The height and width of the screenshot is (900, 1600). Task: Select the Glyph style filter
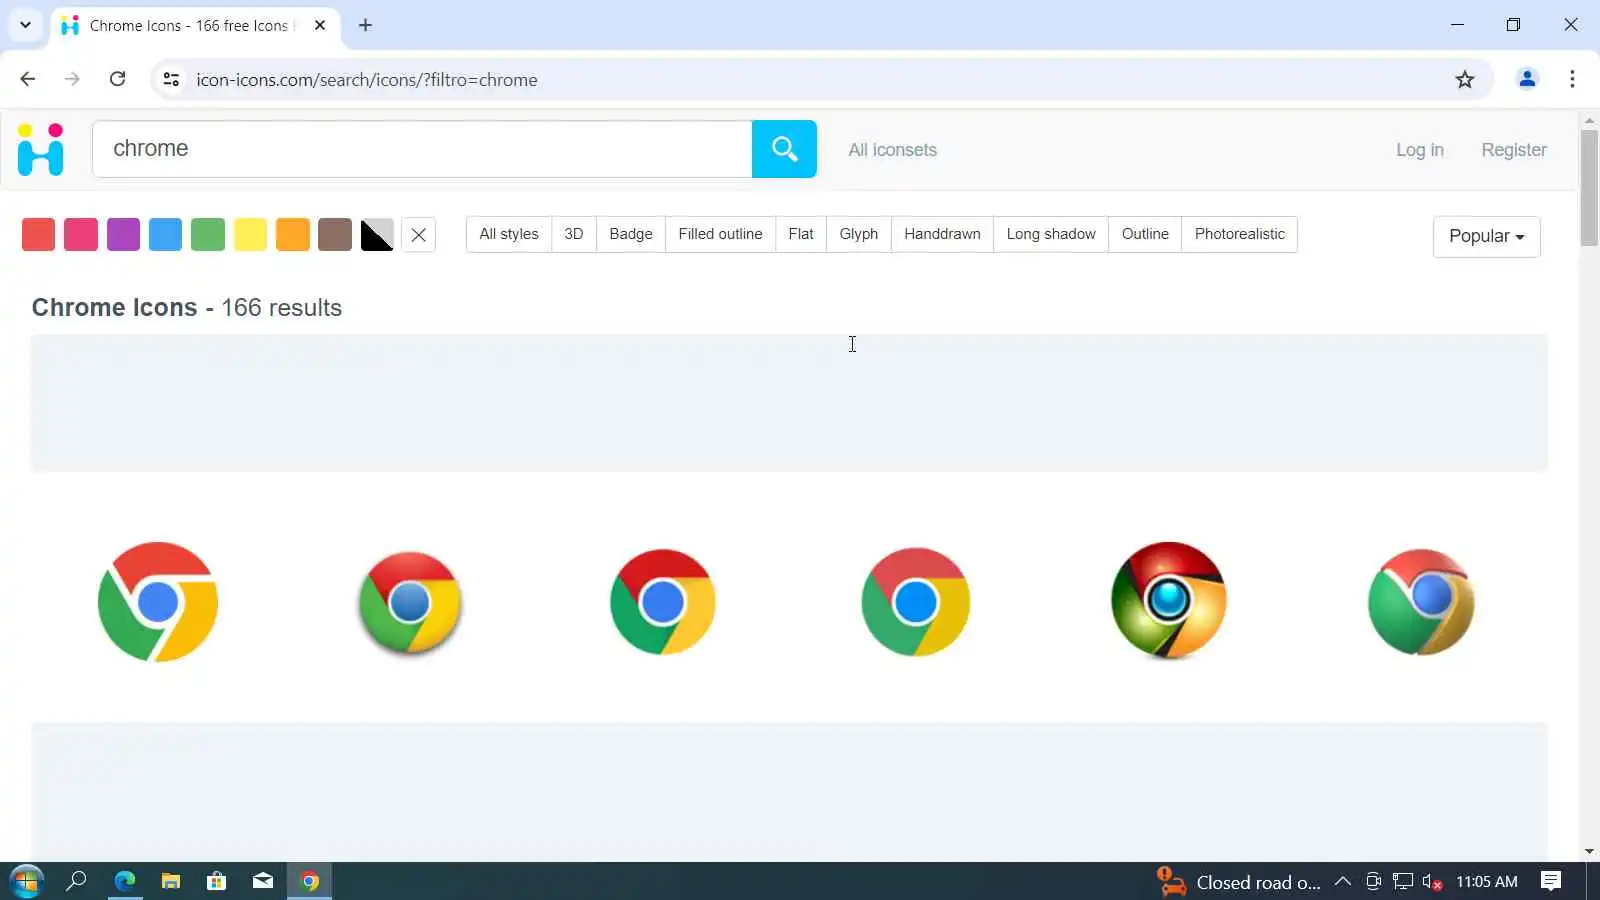[859, 234]
